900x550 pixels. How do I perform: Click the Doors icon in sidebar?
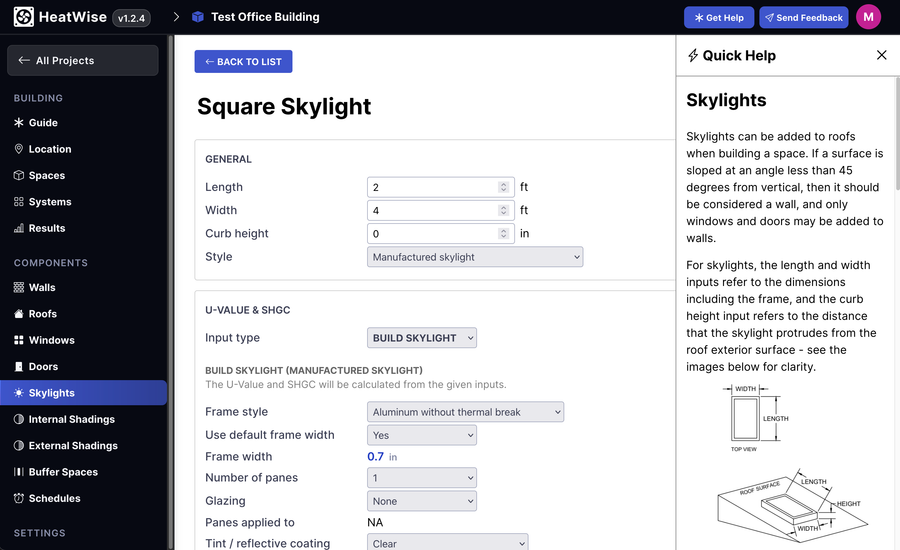click(19, 366)
